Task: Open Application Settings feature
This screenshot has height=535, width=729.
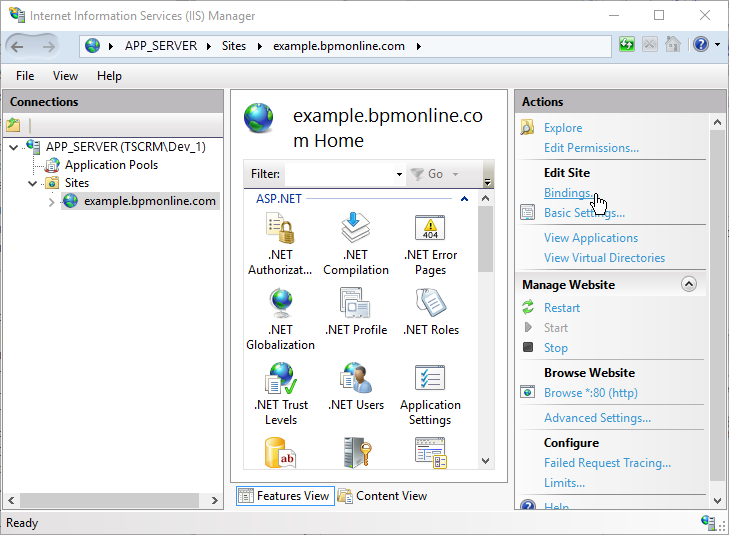Action: tap(430, 378)
